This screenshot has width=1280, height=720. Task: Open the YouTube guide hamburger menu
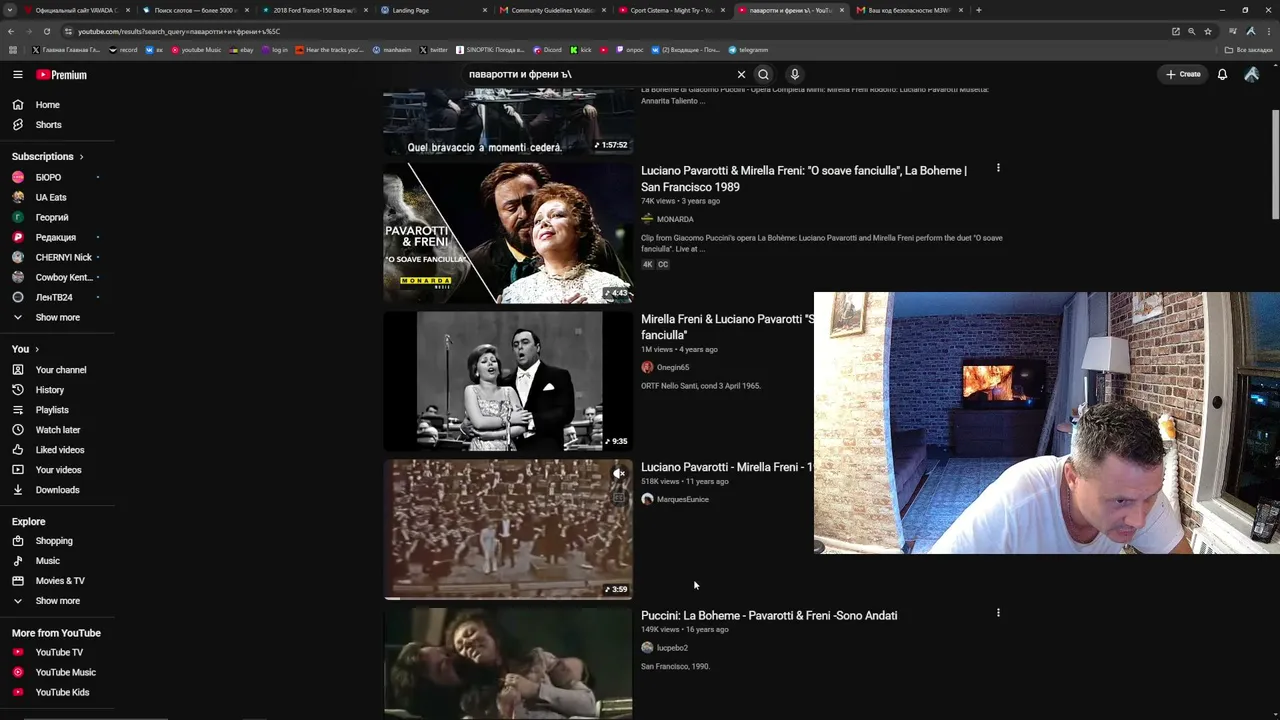pyautogui.click(x=18, y=74)
